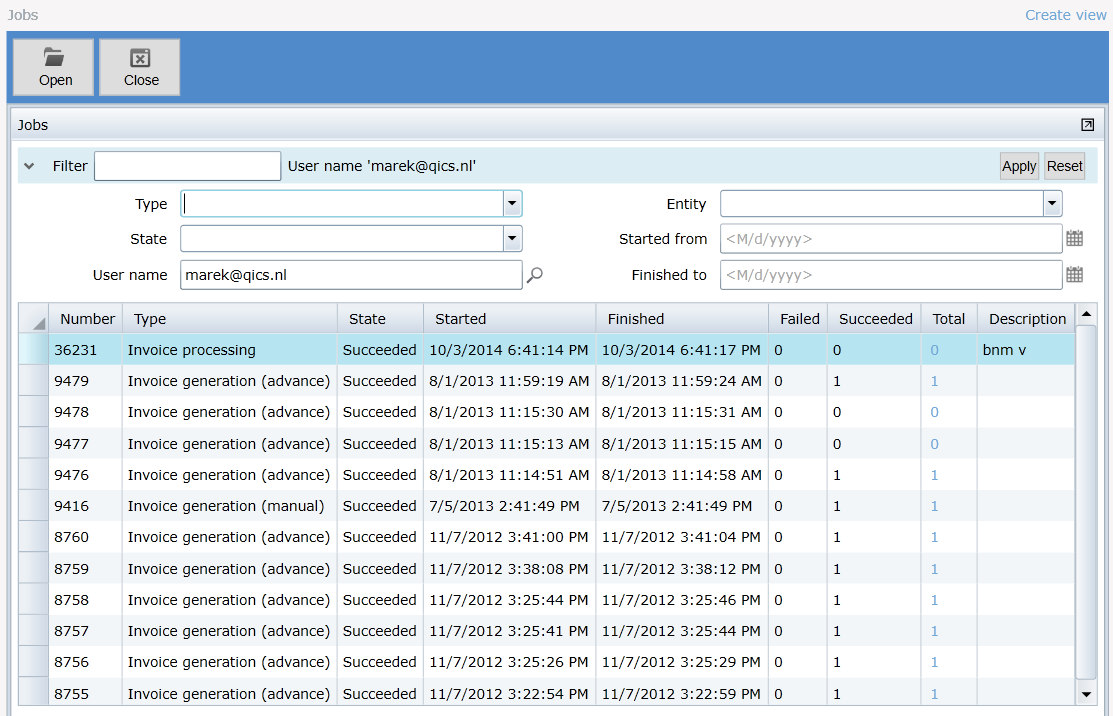Sort by the State column header
This screenshot has height=716, width=1113.
380,319
